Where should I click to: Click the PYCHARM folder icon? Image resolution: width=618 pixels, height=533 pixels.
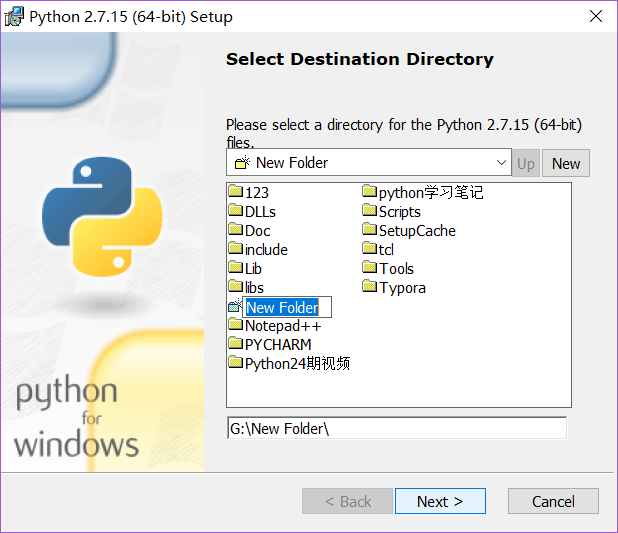pos(236,343)
